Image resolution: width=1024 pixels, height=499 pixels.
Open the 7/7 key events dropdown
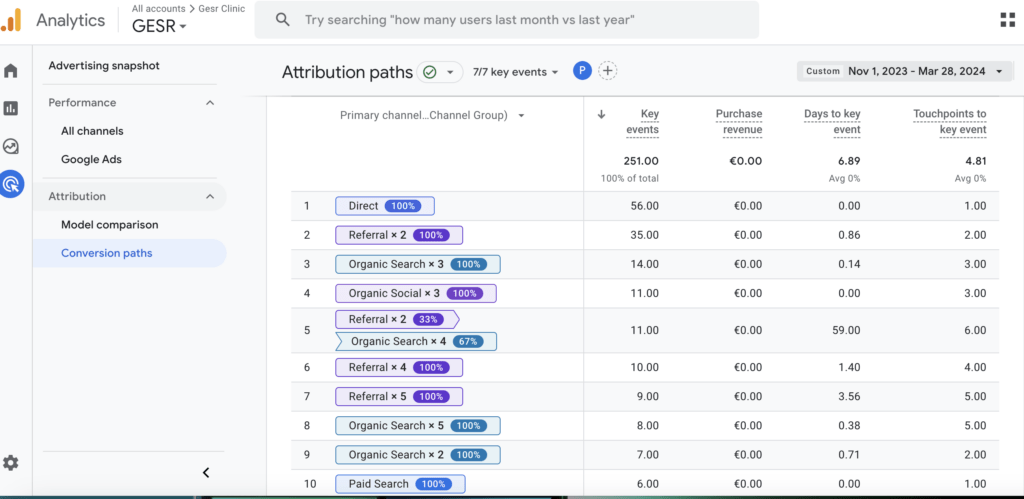516,72
